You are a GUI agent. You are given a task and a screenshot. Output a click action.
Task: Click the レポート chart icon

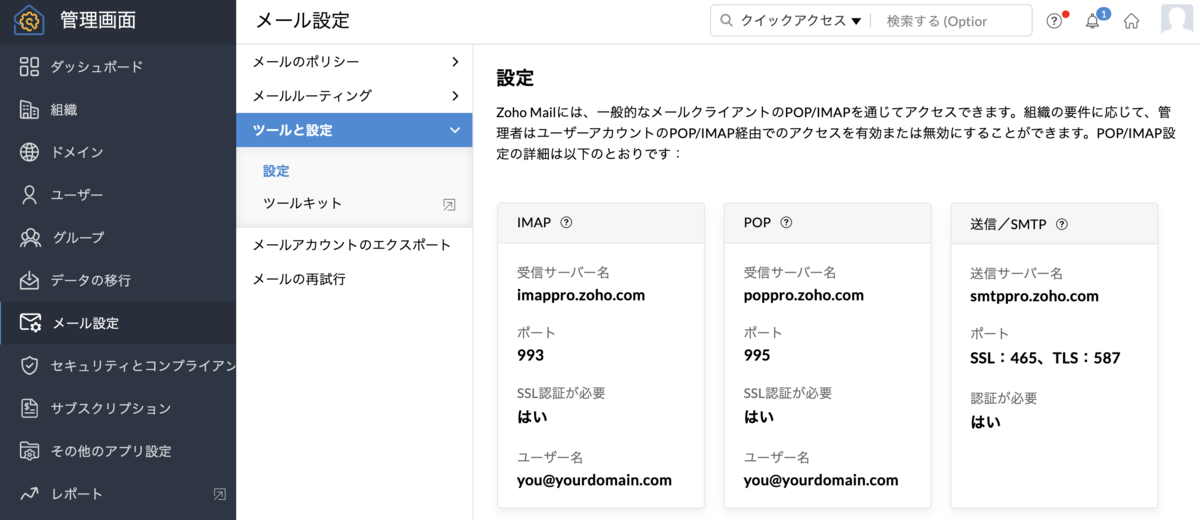pos(29,494)
